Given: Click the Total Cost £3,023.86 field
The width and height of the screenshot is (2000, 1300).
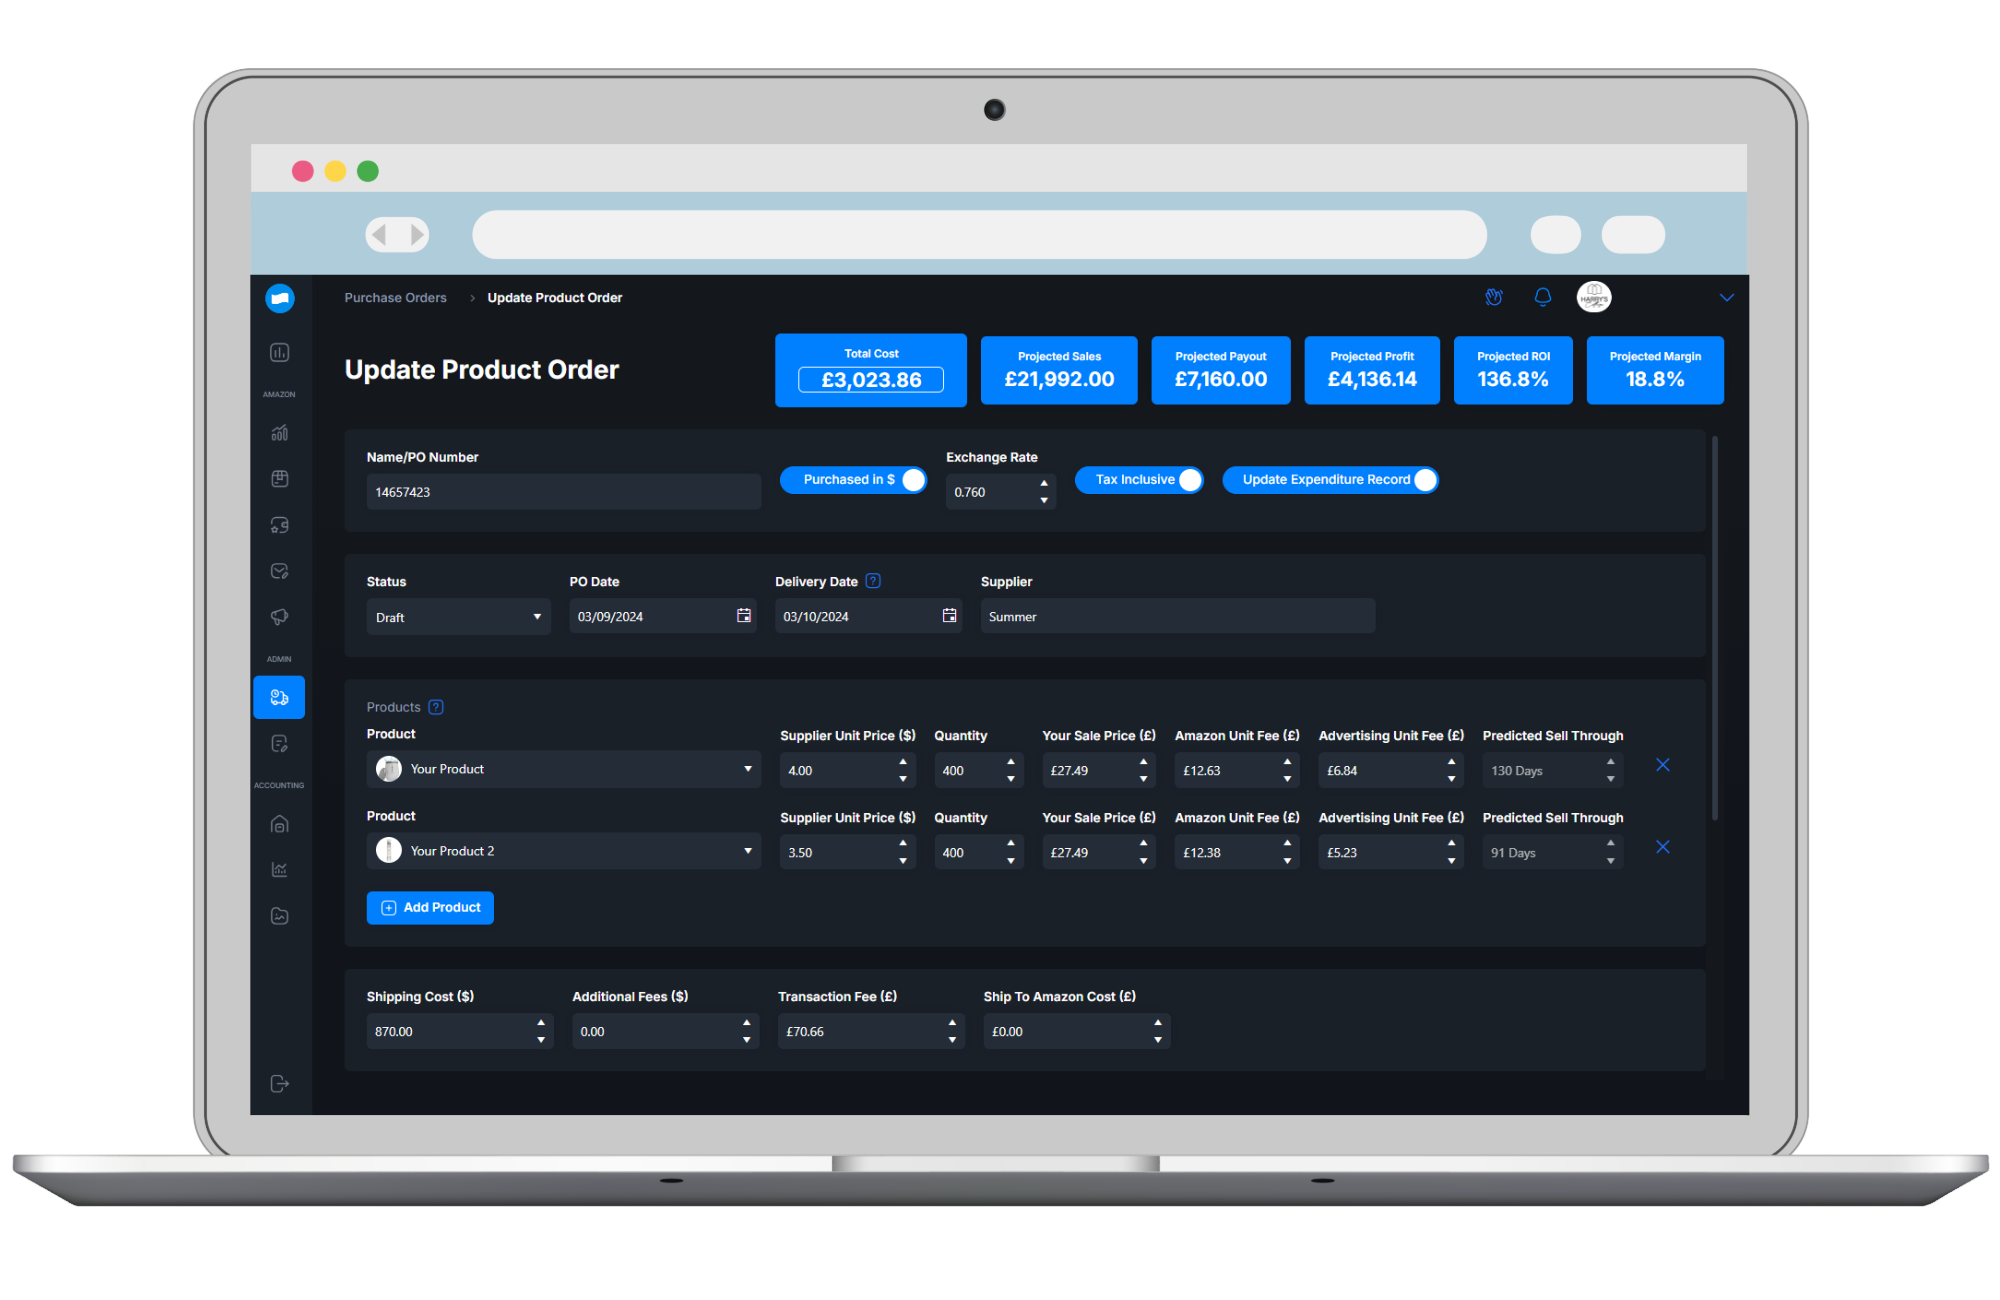Looking at the screenshot, I should click(x=871, y=380).
